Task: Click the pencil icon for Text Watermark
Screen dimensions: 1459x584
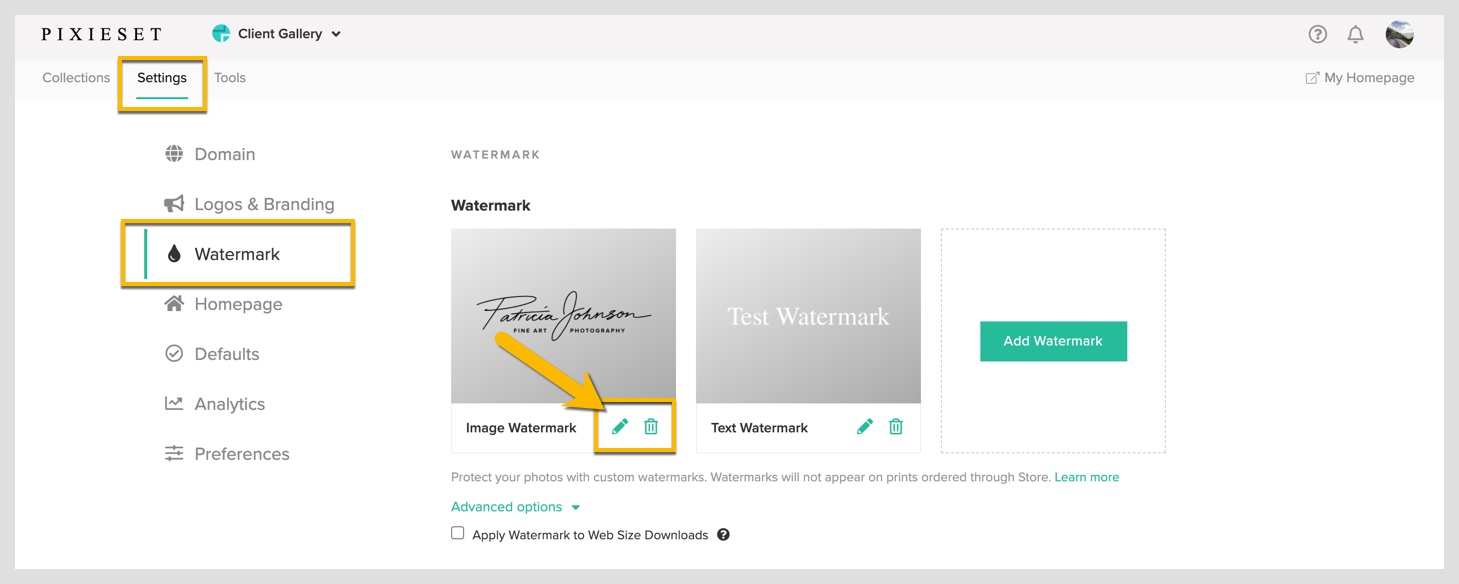Action: pyautogui.click(x=865, y=427)
